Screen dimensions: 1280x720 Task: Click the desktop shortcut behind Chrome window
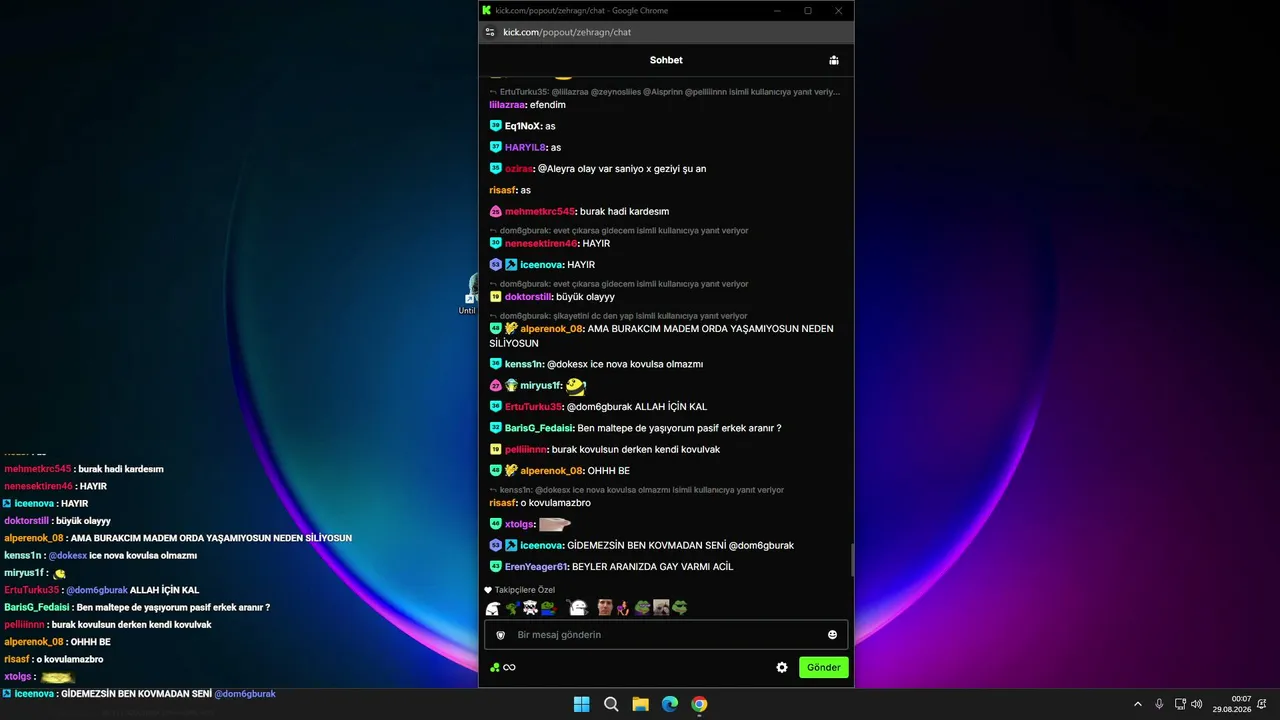(x=469, y=295)
